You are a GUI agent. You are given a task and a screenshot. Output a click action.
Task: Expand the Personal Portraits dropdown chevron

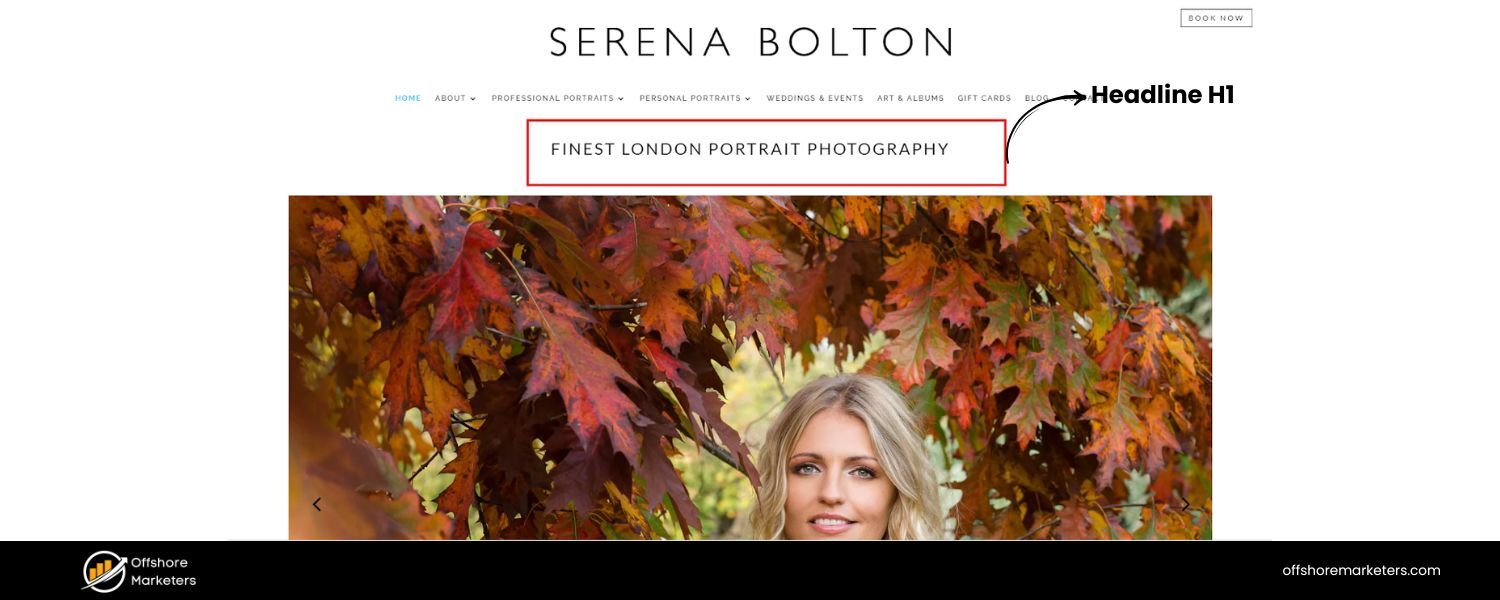click(x=749, y=99)
